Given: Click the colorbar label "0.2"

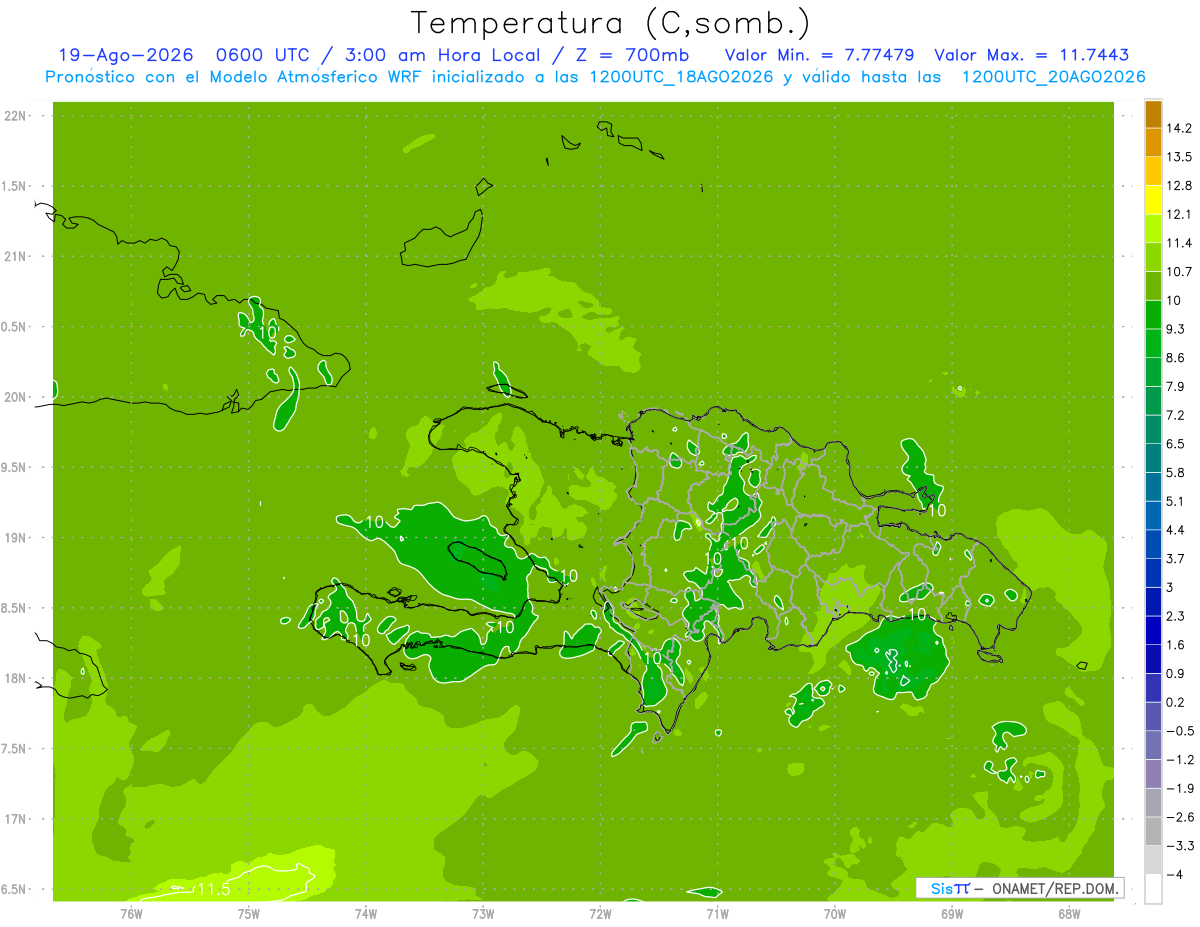Looking at the screenshot, I should click(1177, 703).
